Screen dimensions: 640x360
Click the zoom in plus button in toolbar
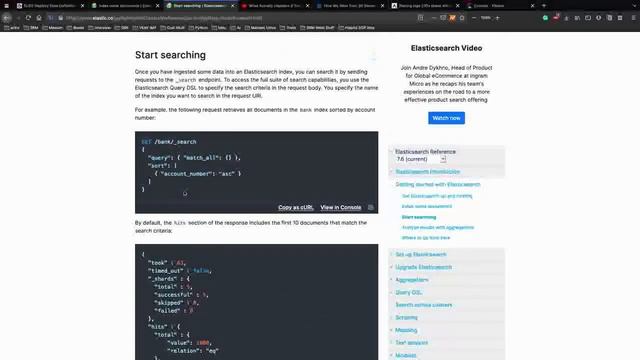[x=497, y=18]
